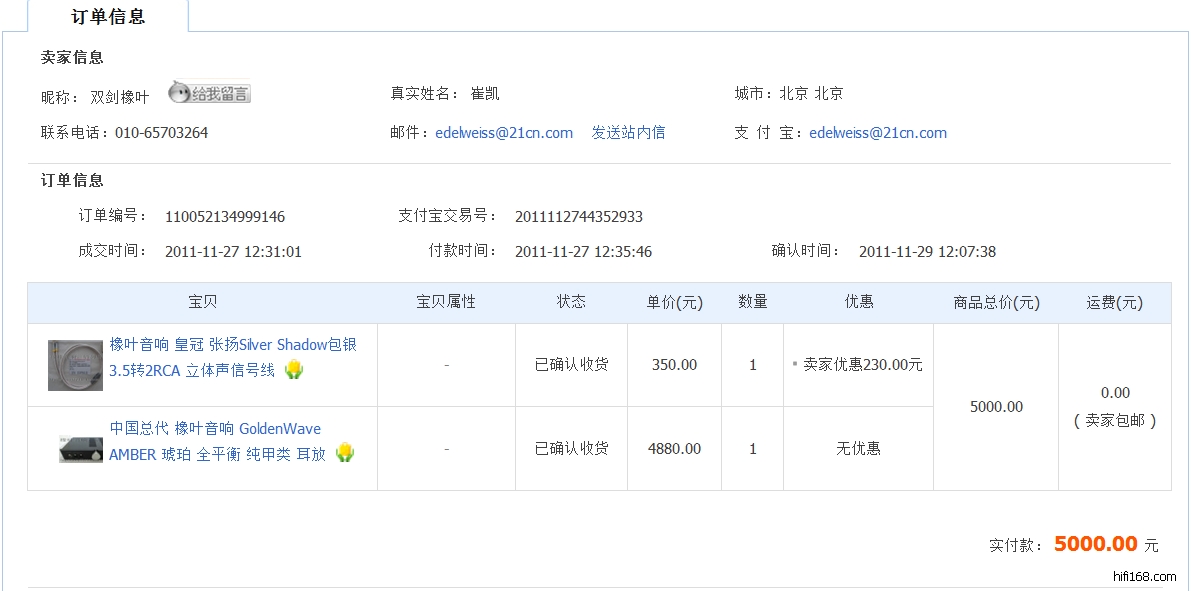The height and width of the screenshot is (591, 1191).
Task: Open the GoldenWave AMBER 琥珀 product link
Action: pyautogui.click(x=216, y=441)
